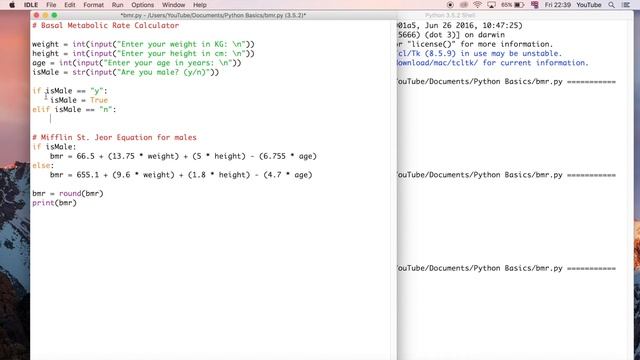Viewport: 640px width, 360px height.
Task: Click the (dot 3)] on darwin line in shell
Action: click(x=451, y=35)
